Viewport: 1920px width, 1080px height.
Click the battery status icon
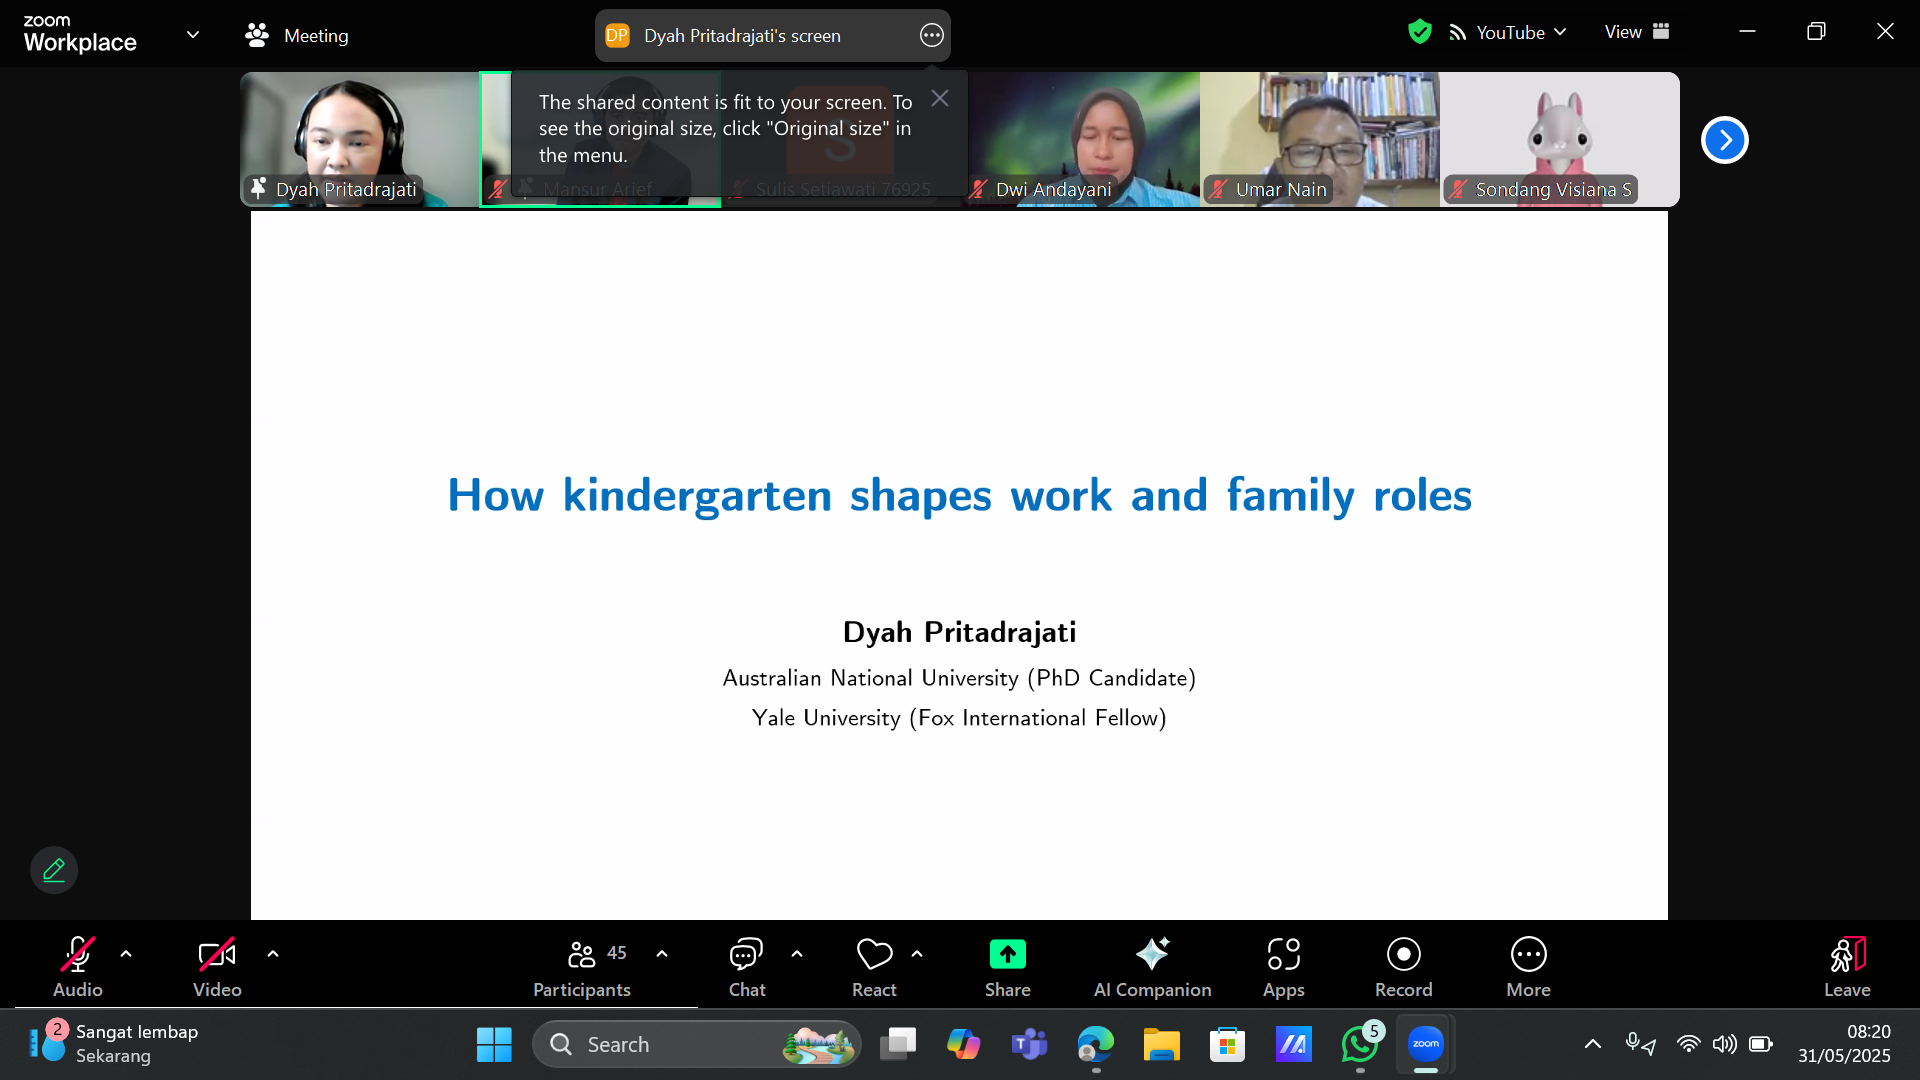click(1760, 1044)
